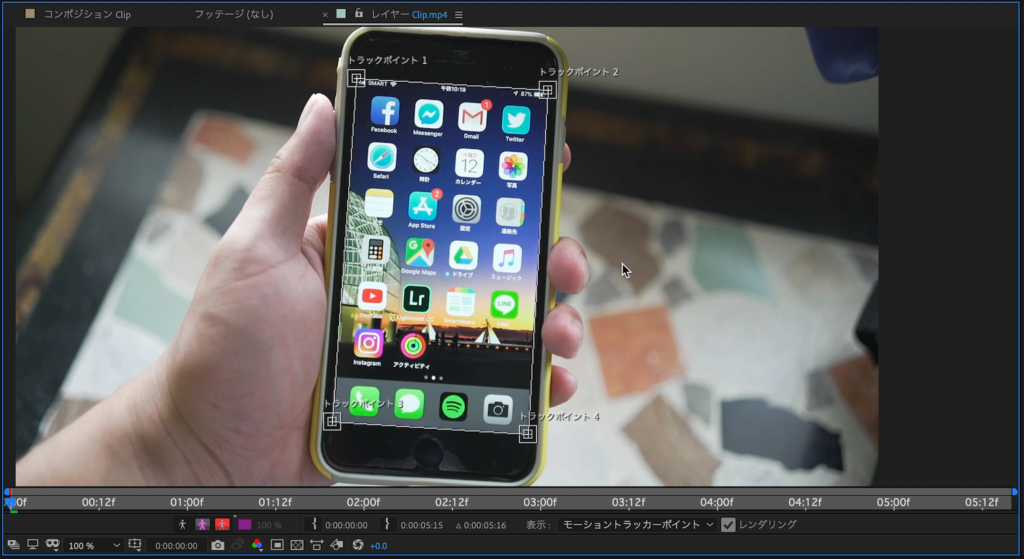The height and width of the screenshot is (559, 1024).
Task: Click the 01:00f mark on time ruler
Action: pyautogui.click(x=187, y=502)
